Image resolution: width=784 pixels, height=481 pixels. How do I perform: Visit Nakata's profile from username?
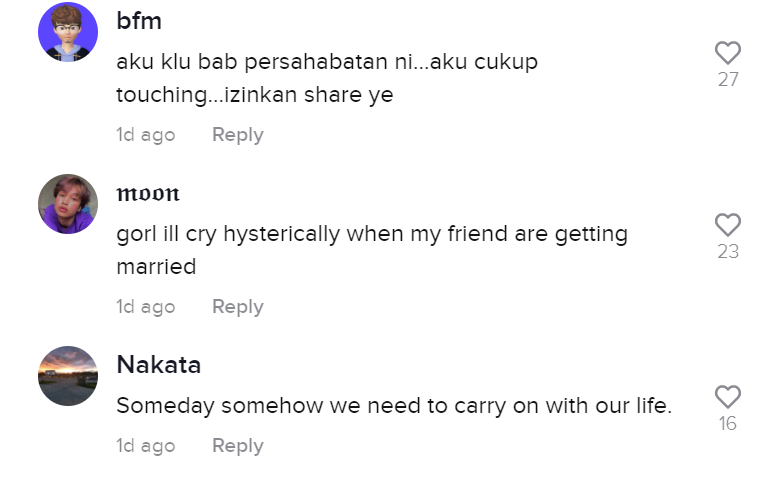[159, 365]
